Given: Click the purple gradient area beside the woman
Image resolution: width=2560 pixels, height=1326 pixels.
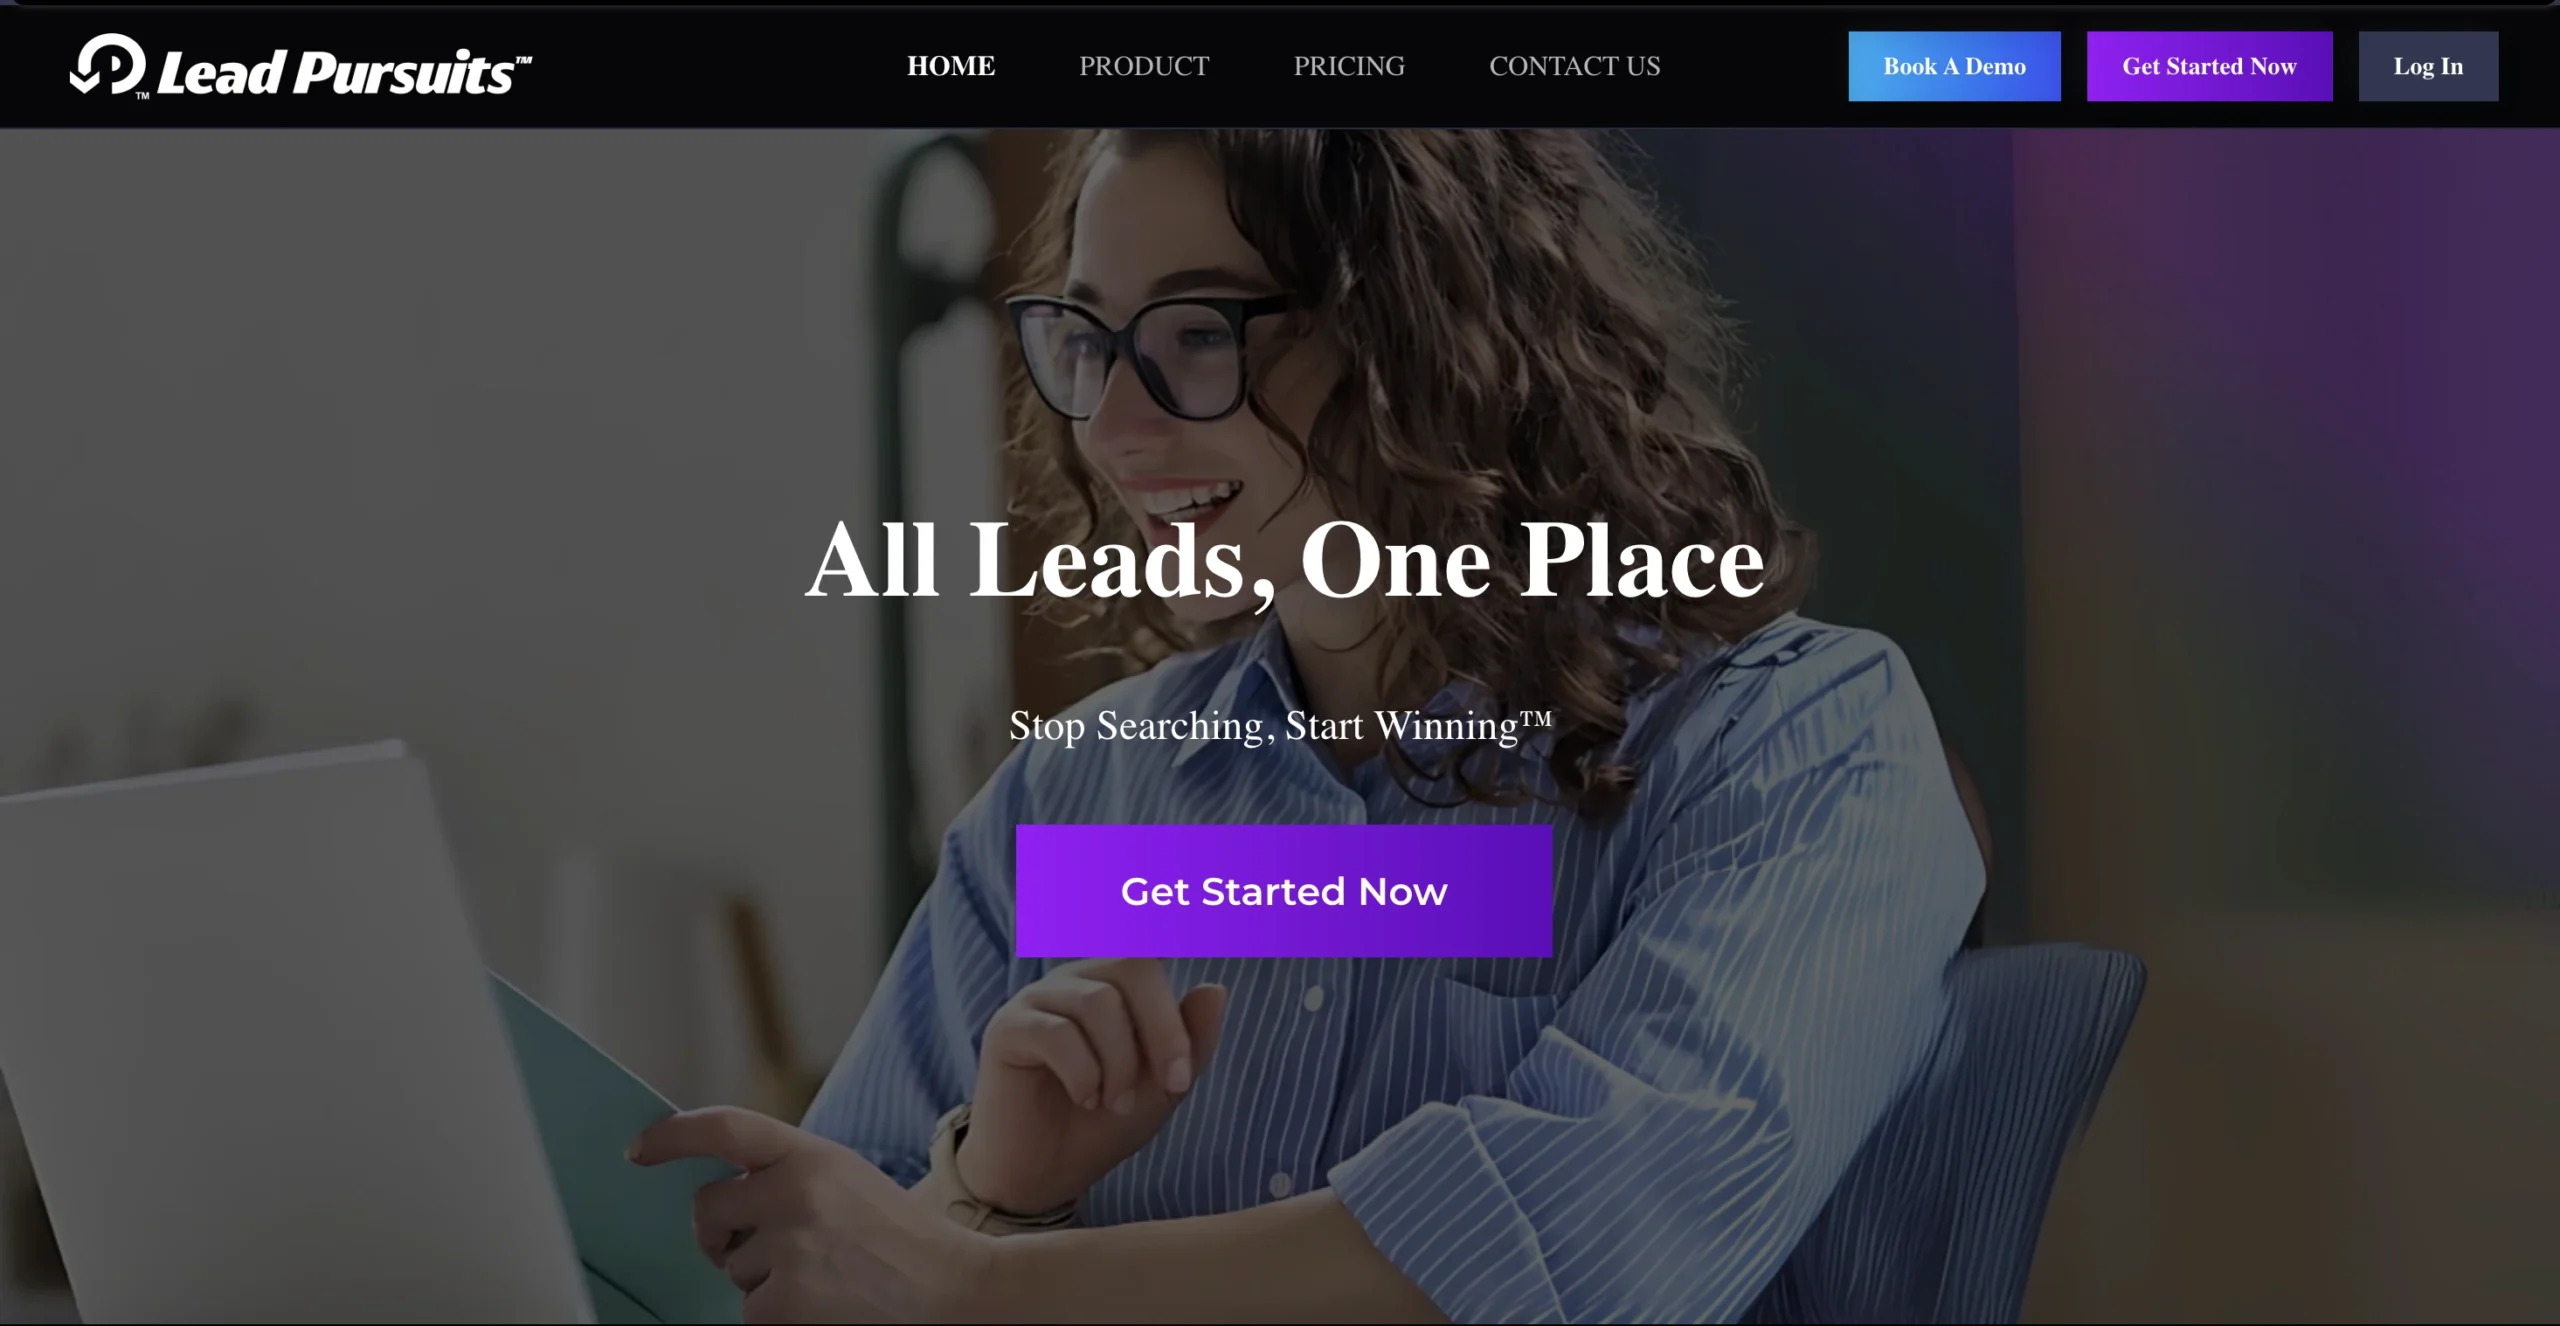Looking at the screenshot, I should (x=2300, y=400).
